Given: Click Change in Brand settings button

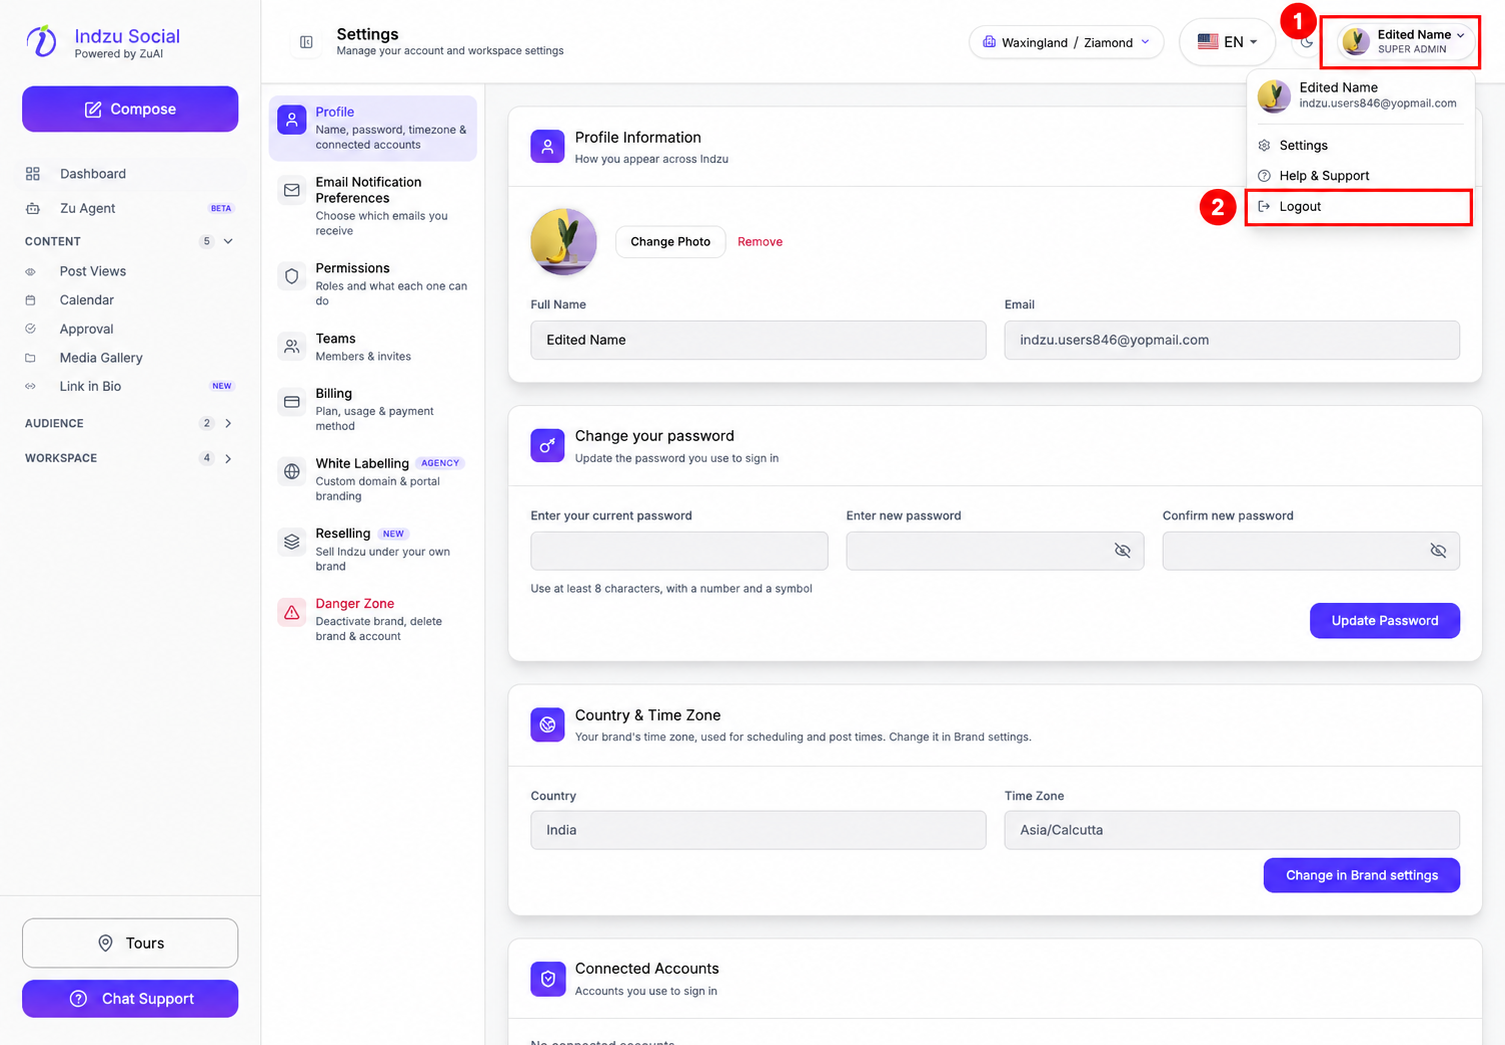Looking at the screenshot, I should (x=1361, y=875).
